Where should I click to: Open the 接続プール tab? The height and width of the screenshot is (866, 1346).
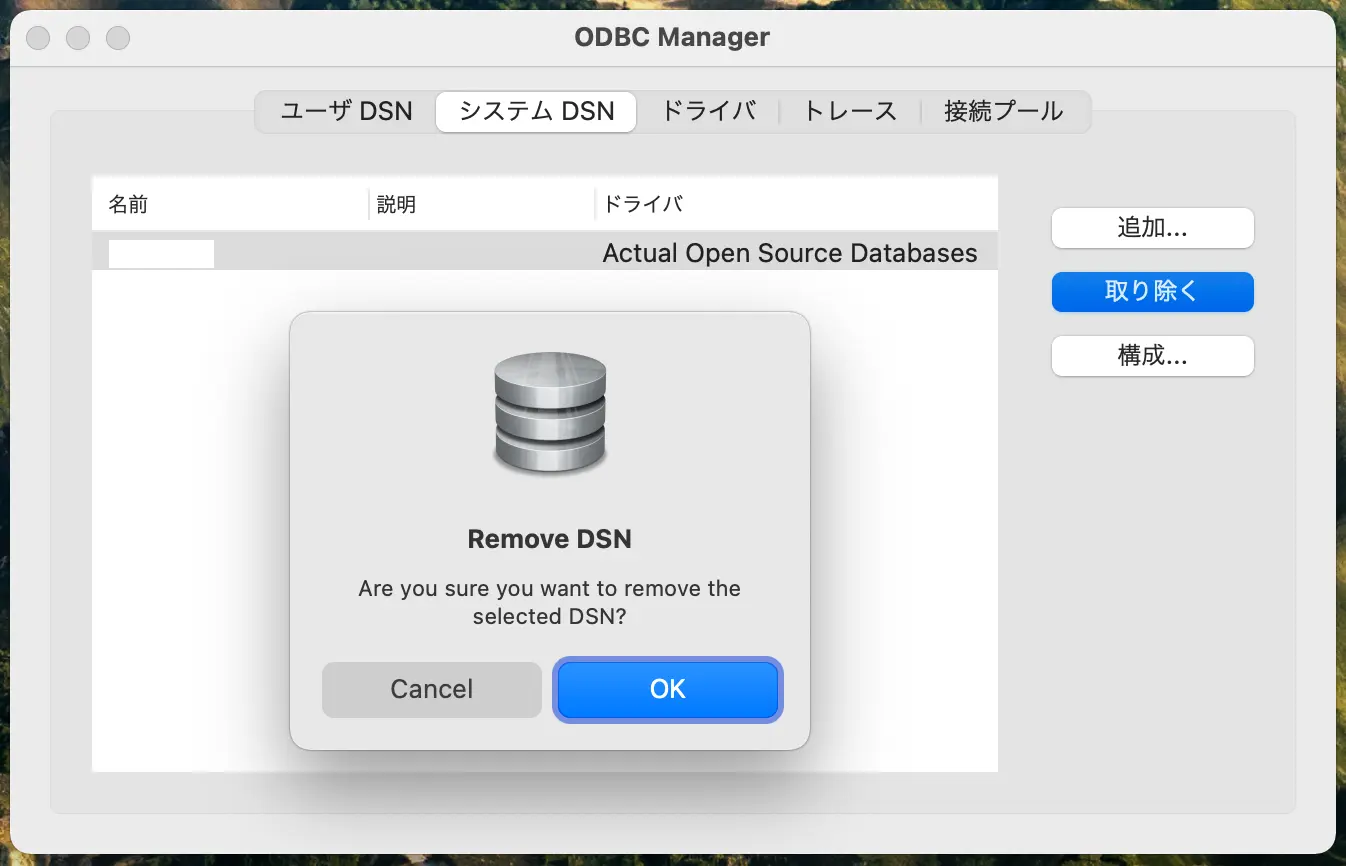coord(1003,112)
